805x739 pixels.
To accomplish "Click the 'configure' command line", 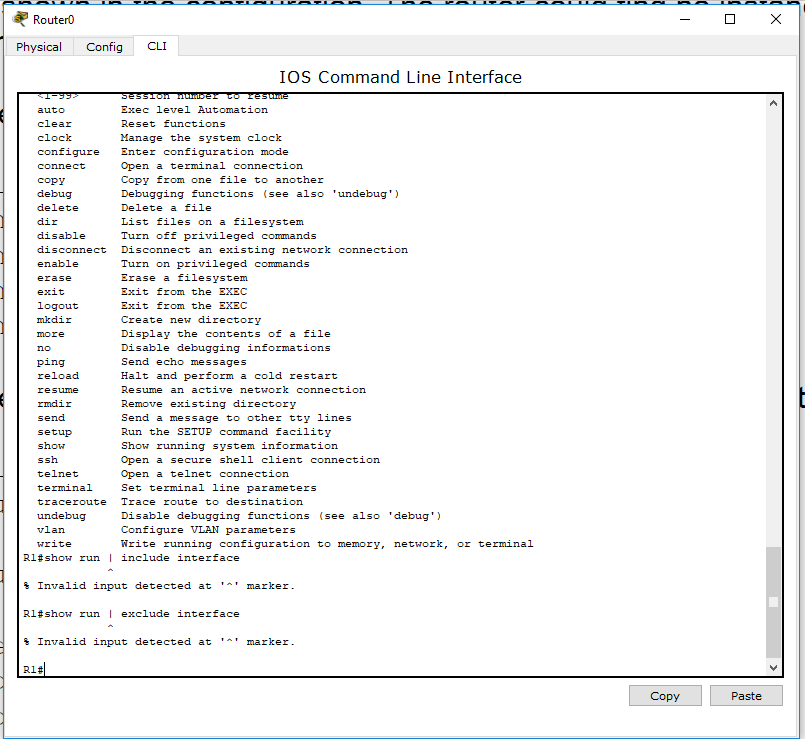I will coord(163,152).
